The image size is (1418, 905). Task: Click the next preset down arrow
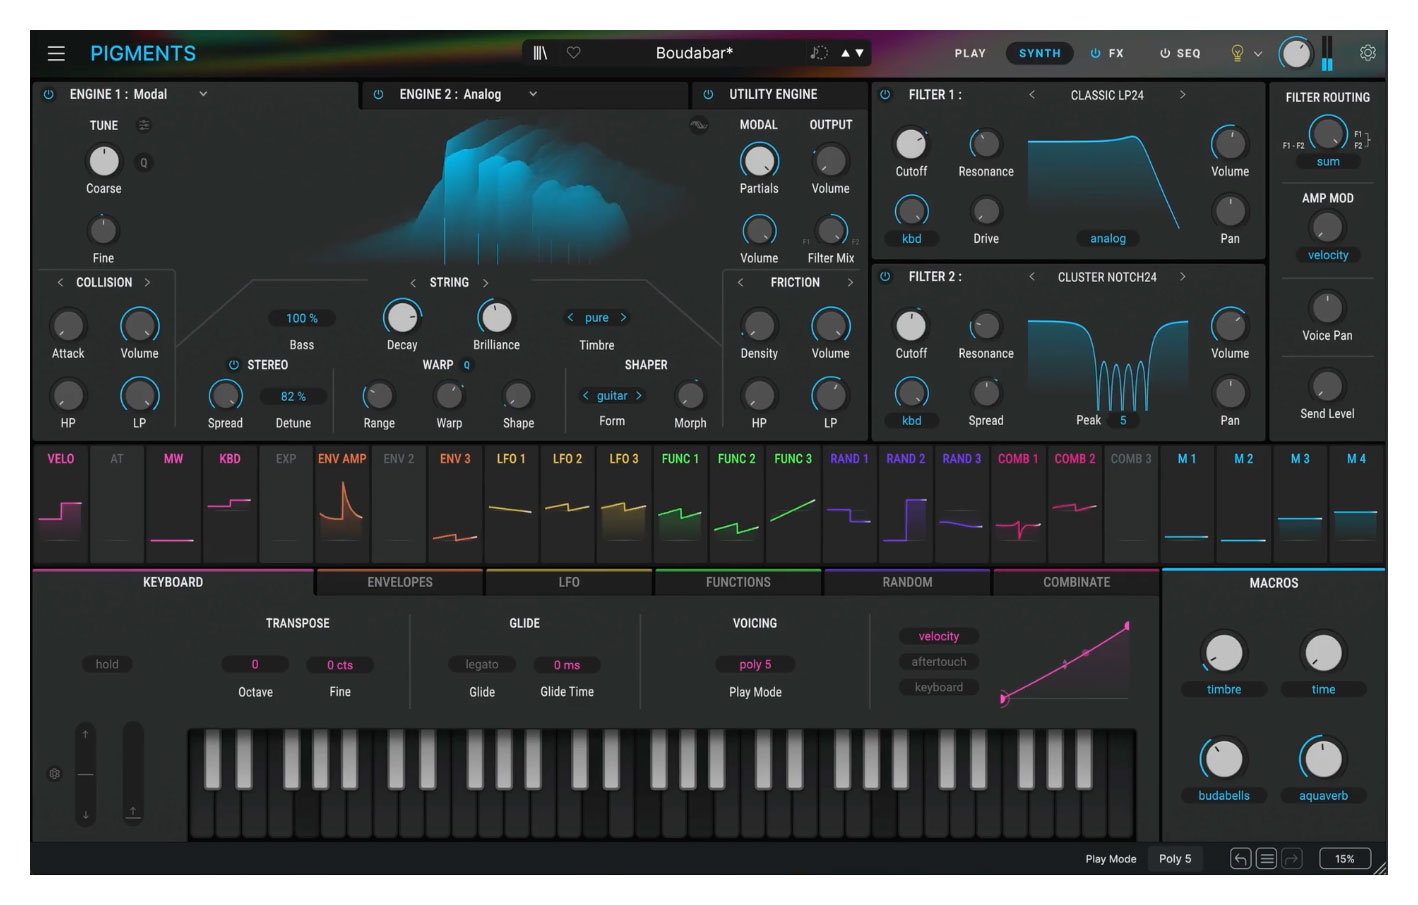click(860, 53)
